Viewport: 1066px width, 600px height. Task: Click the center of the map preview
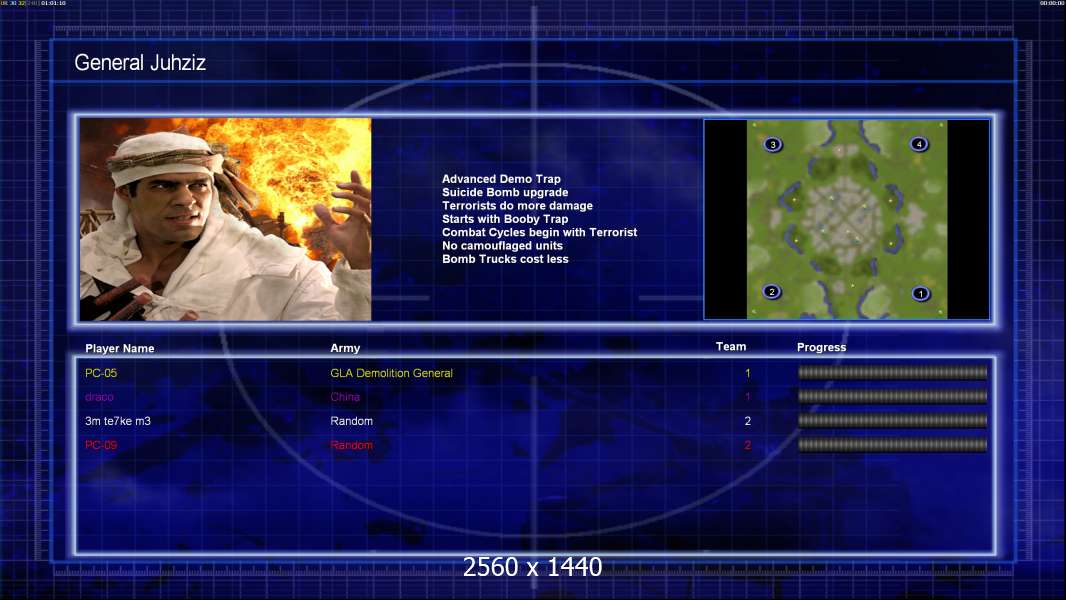point(846,219)
